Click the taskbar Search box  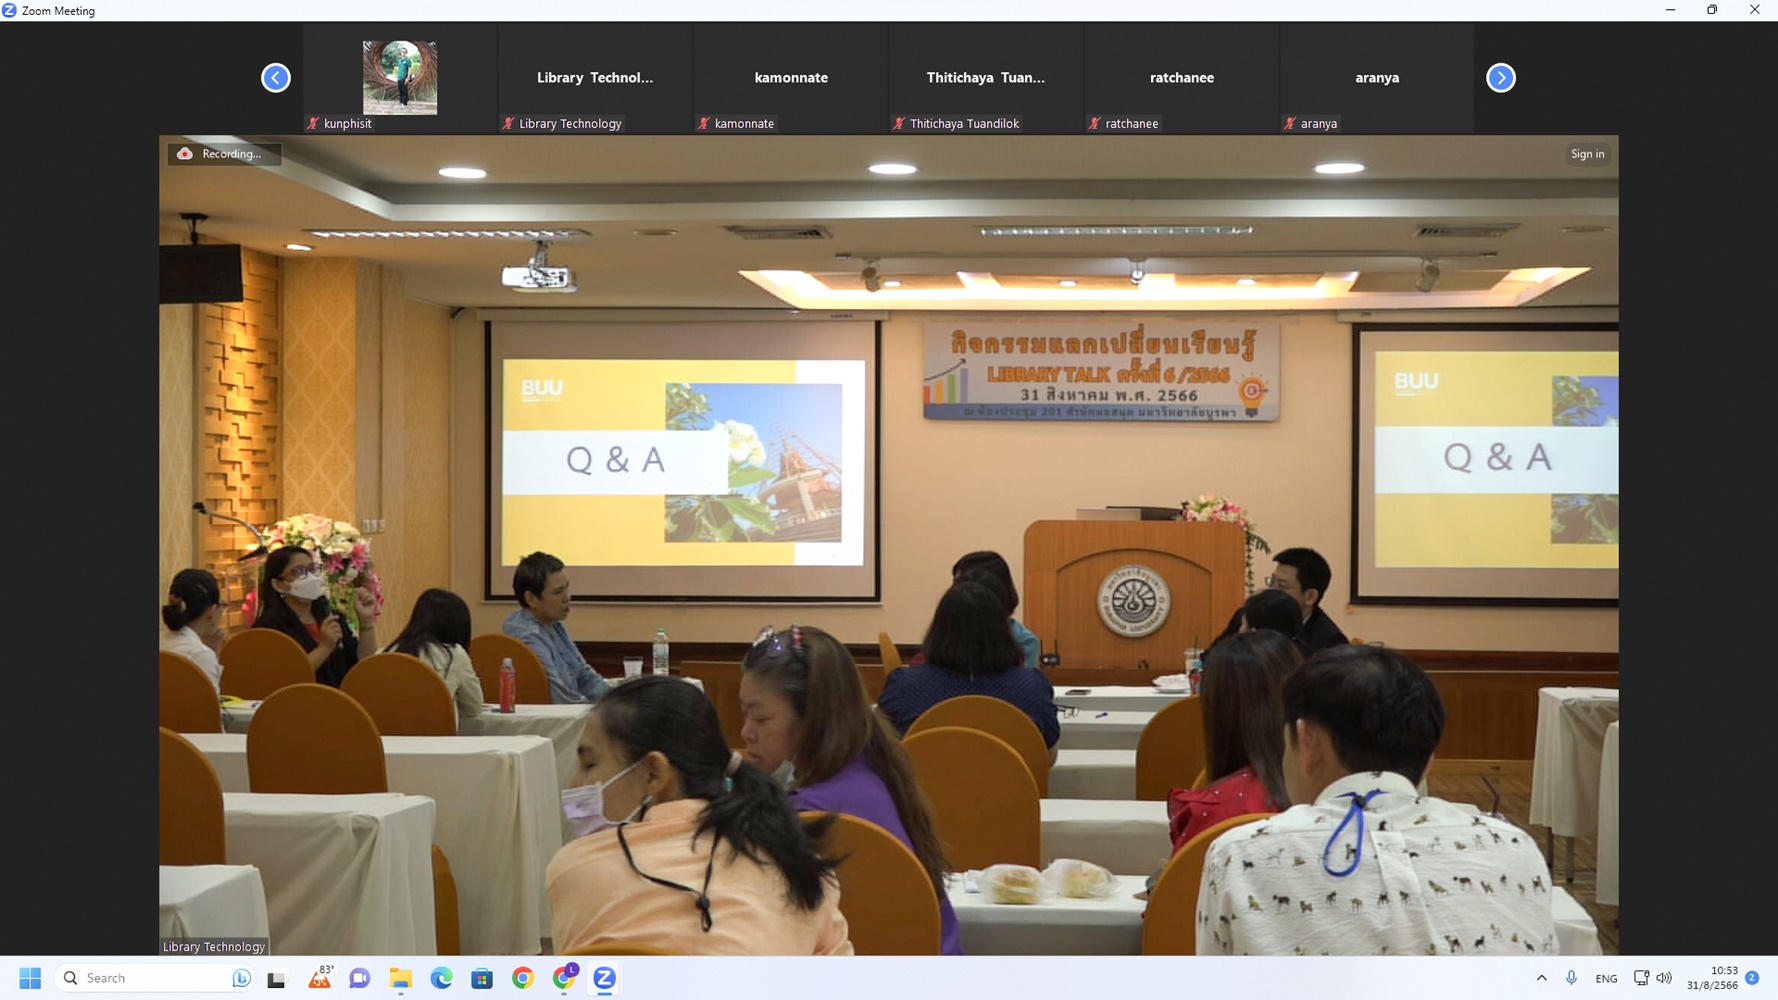coord(150,978)
